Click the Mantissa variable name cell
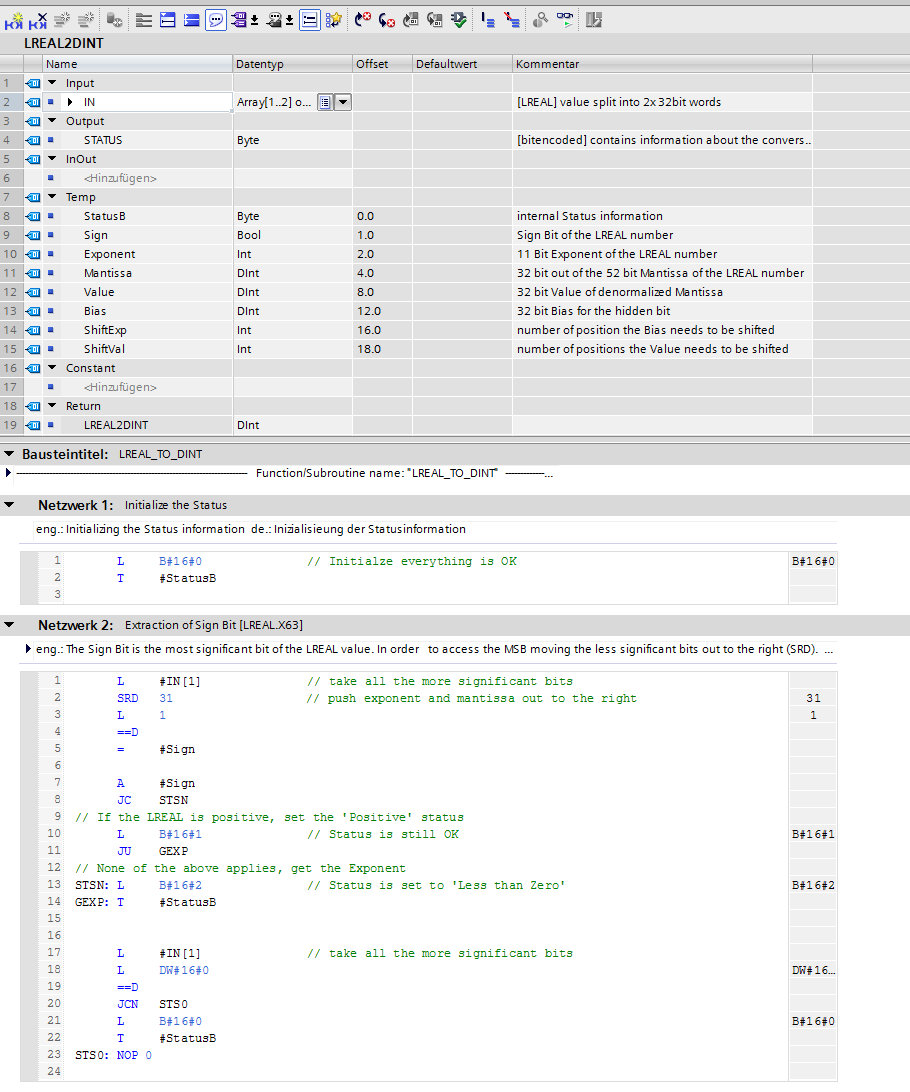 coord(108,273)
